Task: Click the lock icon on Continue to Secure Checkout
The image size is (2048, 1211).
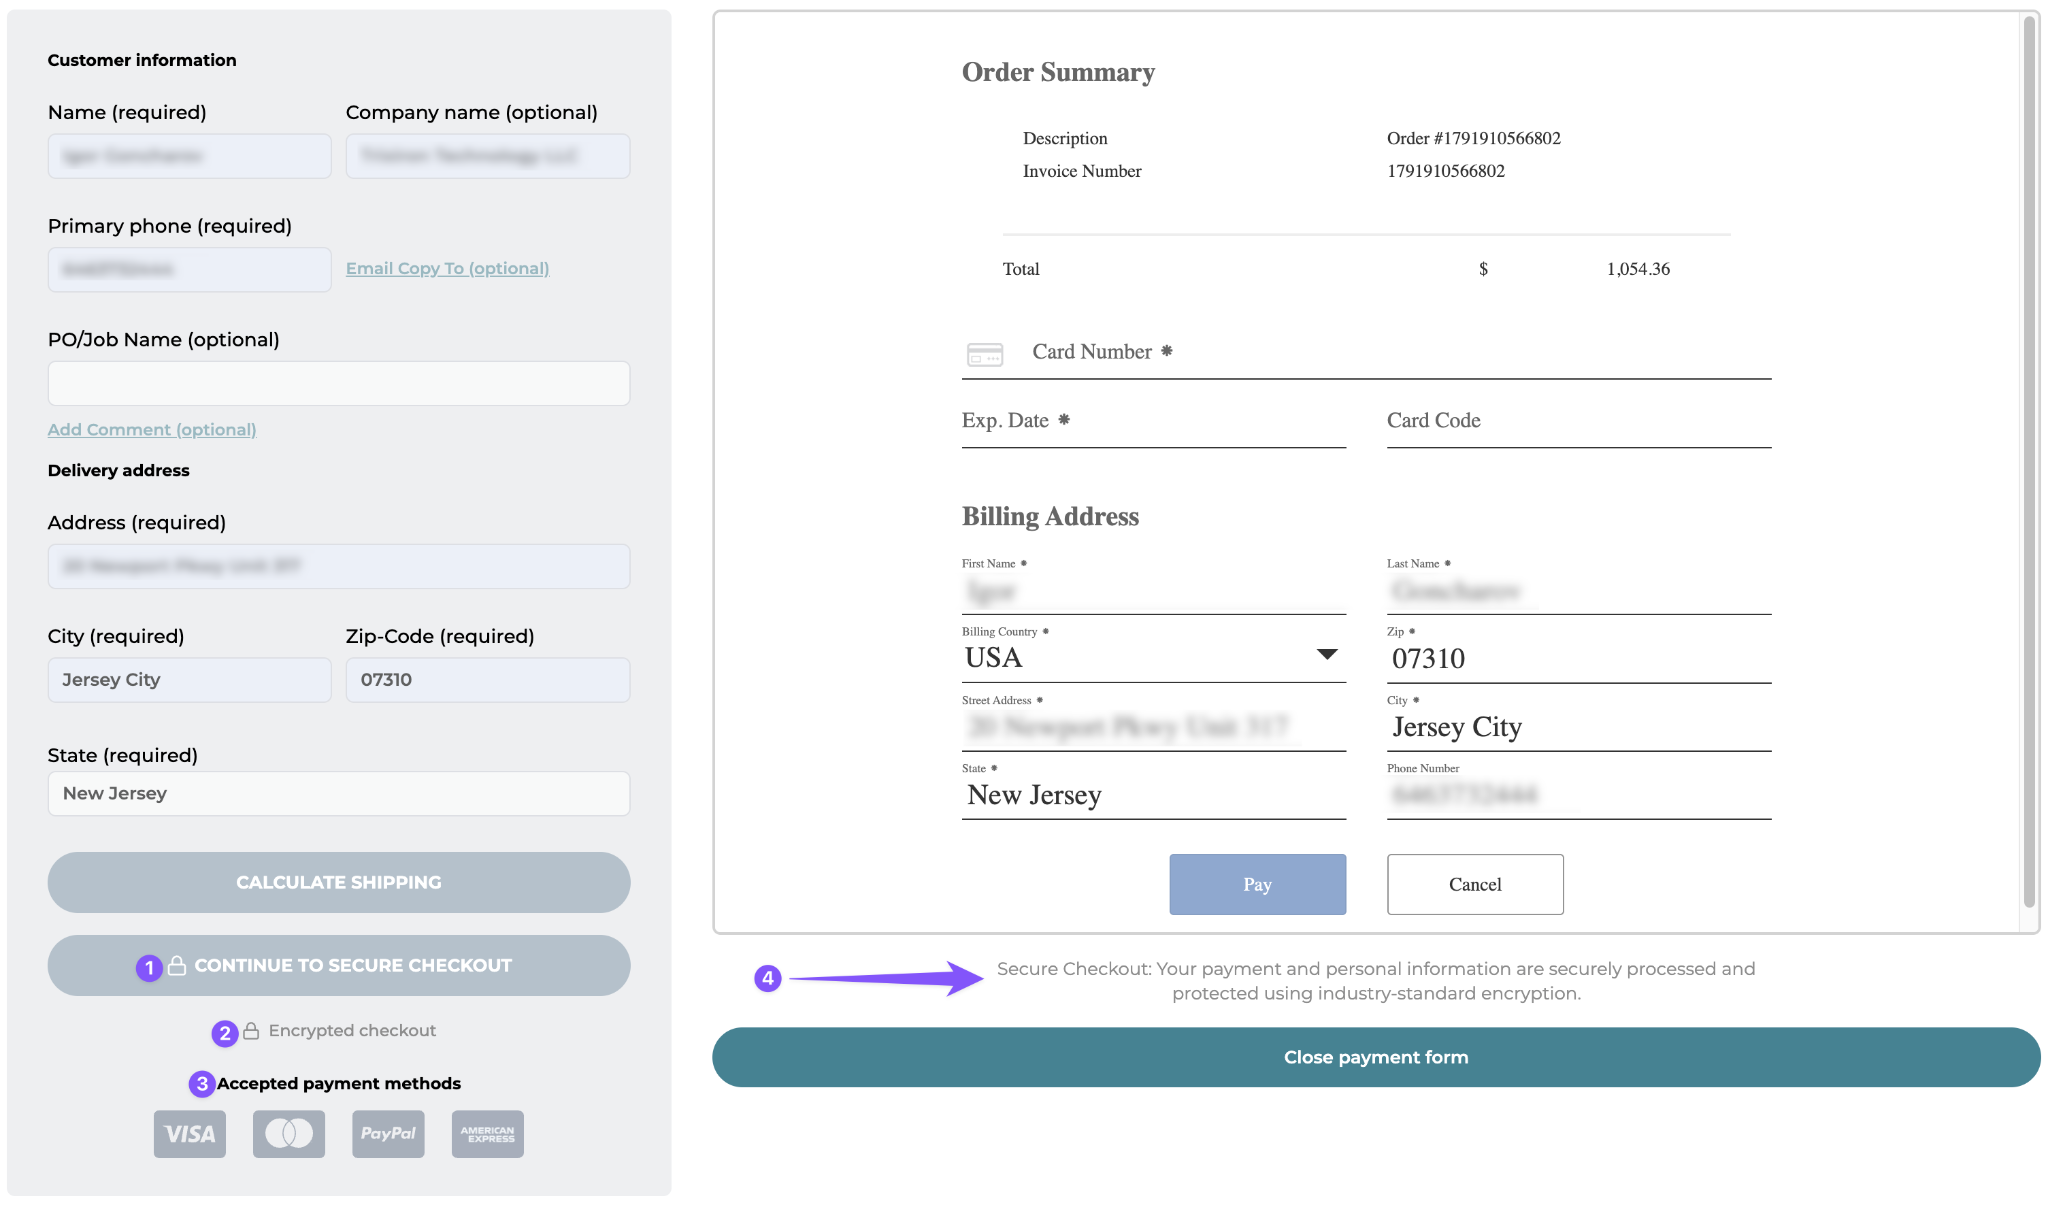Action: pos(177,965)
